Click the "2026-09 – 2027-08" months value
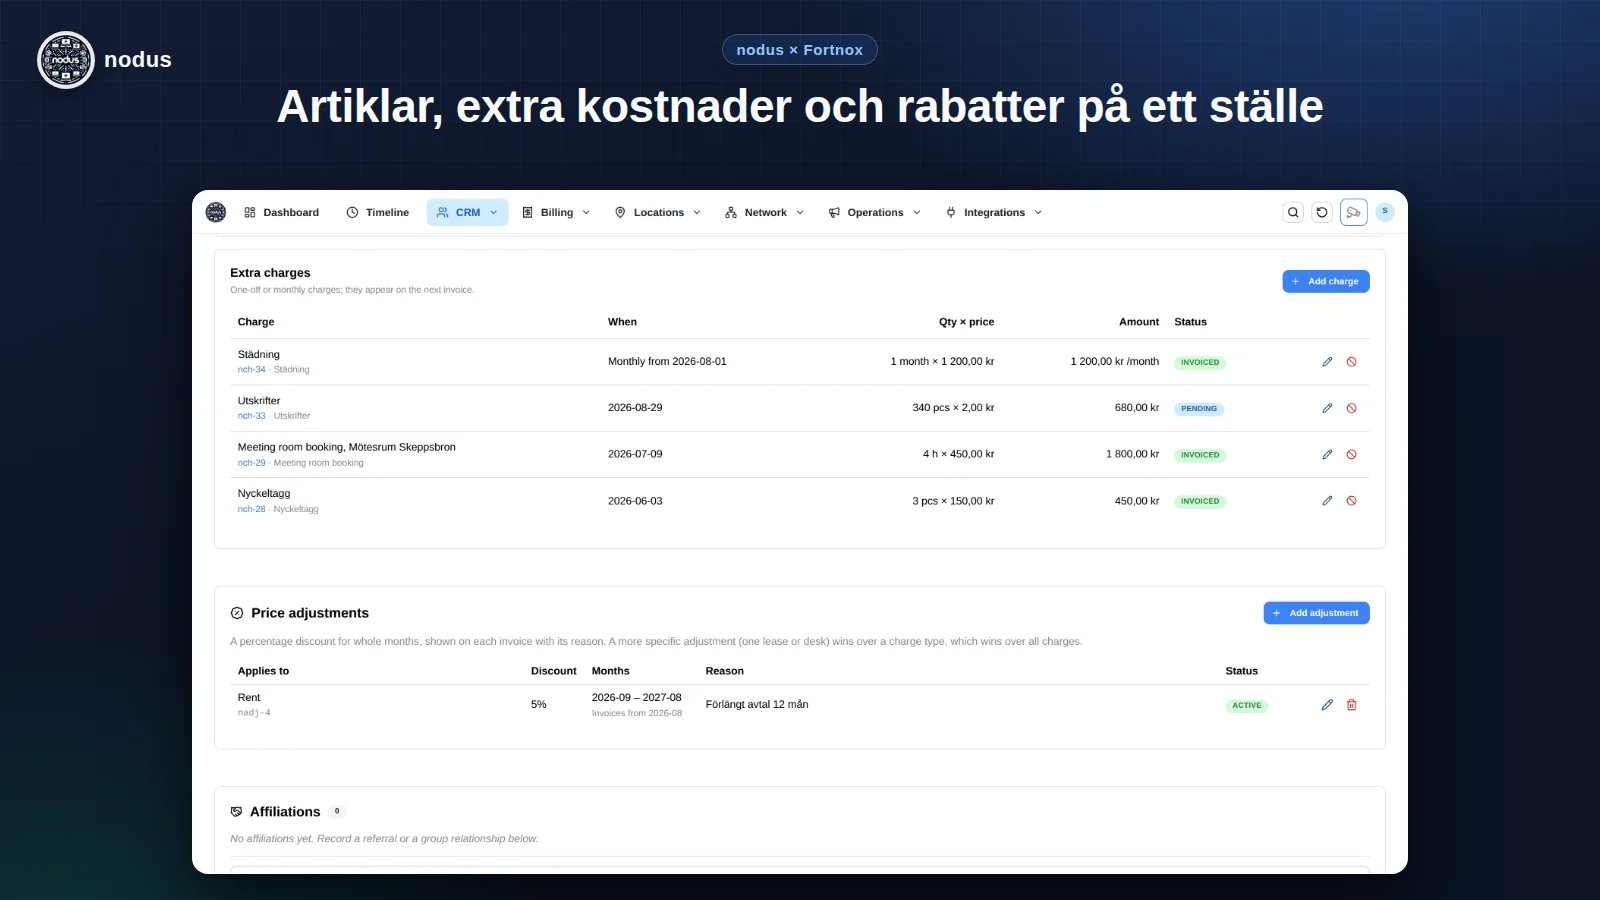 click(637, 698)
